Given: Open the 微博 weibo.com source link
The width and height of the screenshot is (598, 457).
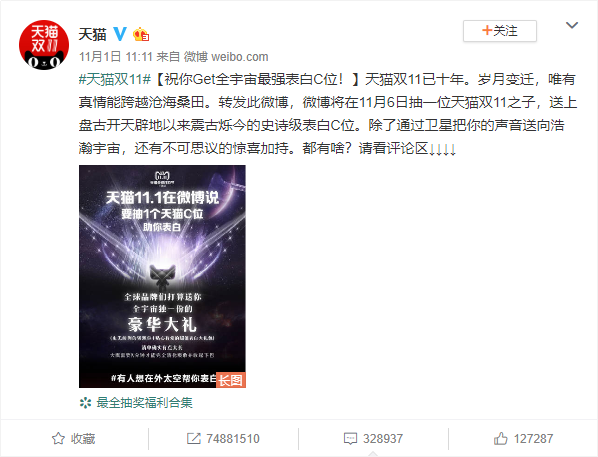Looking at the screenshot, I should coord(226,57).
